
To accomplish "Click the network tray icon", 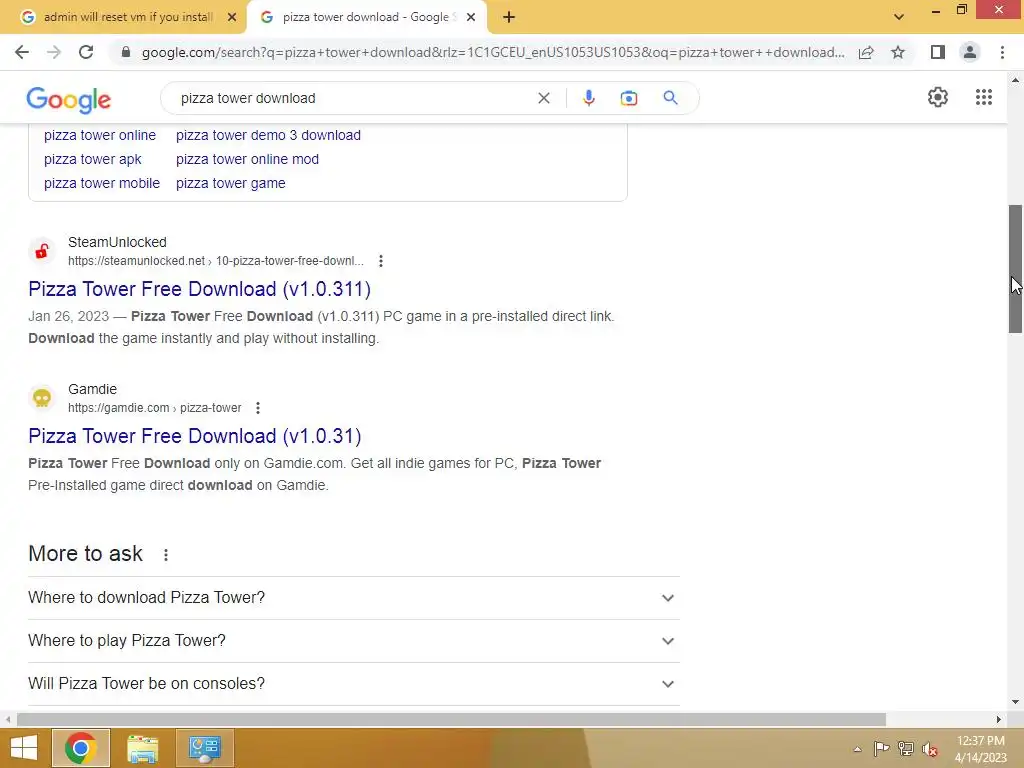I will 906,749.
